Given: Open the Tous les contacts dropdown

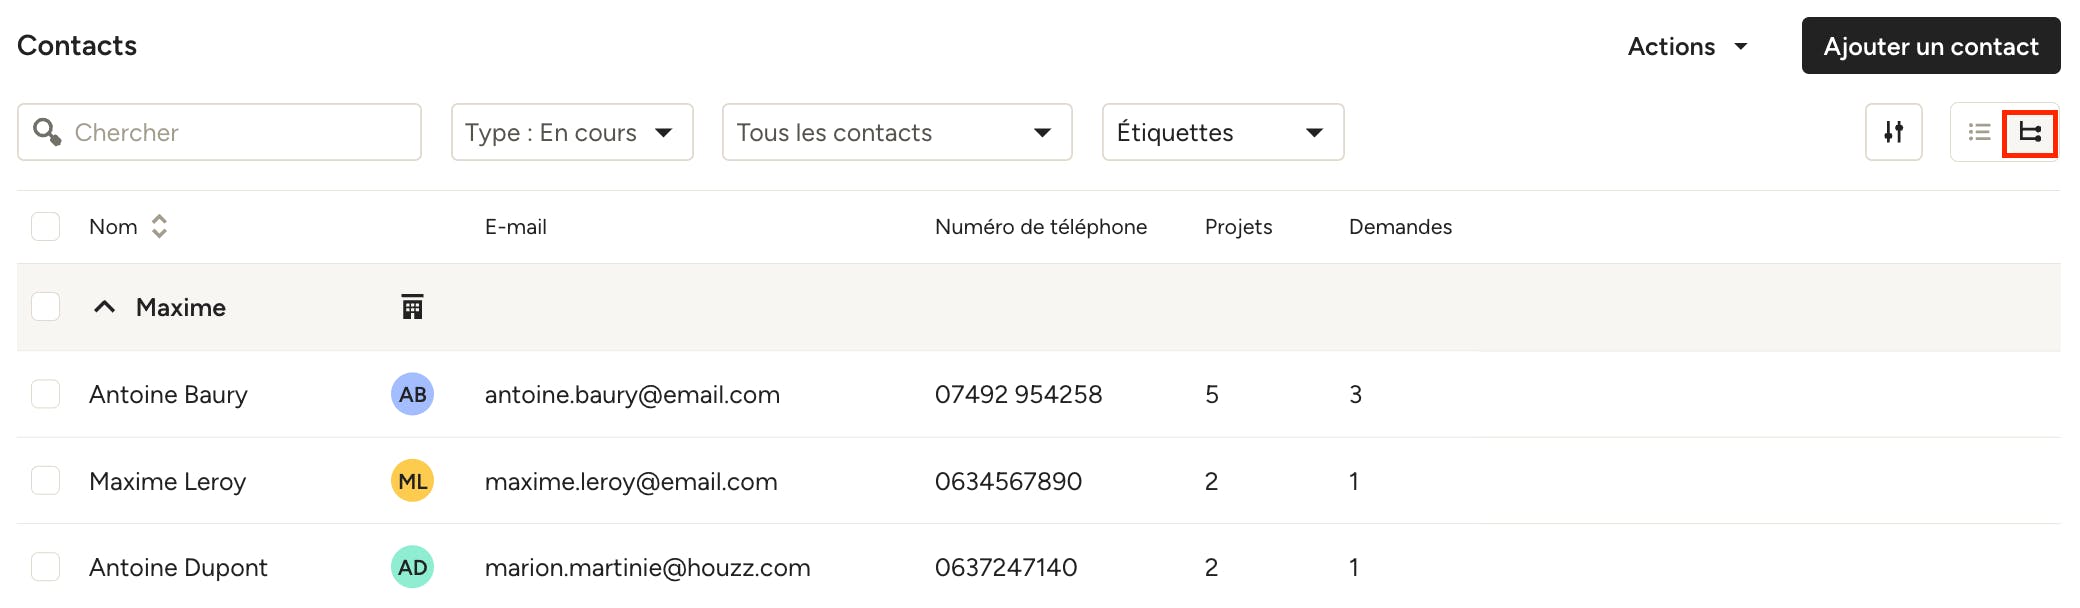Looking at the screenshot, I should pos(897,132).
